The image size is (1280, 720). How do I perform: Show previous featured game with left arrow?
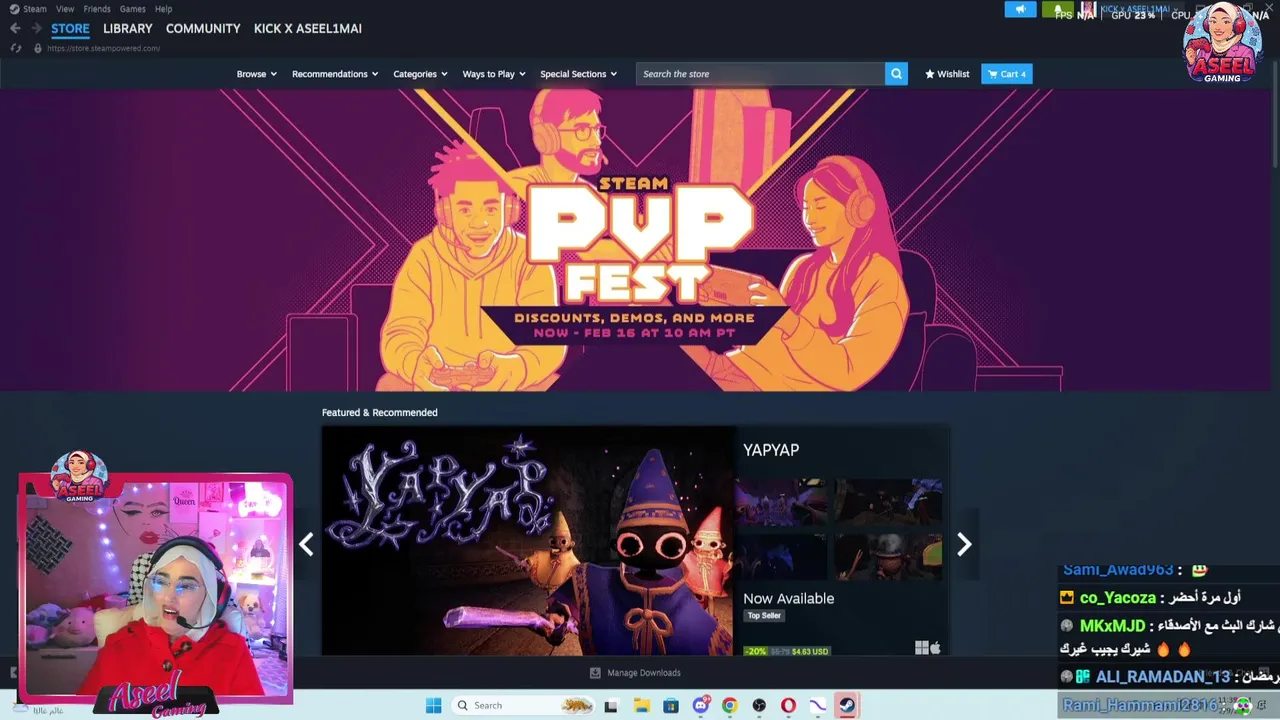point(307,544)
